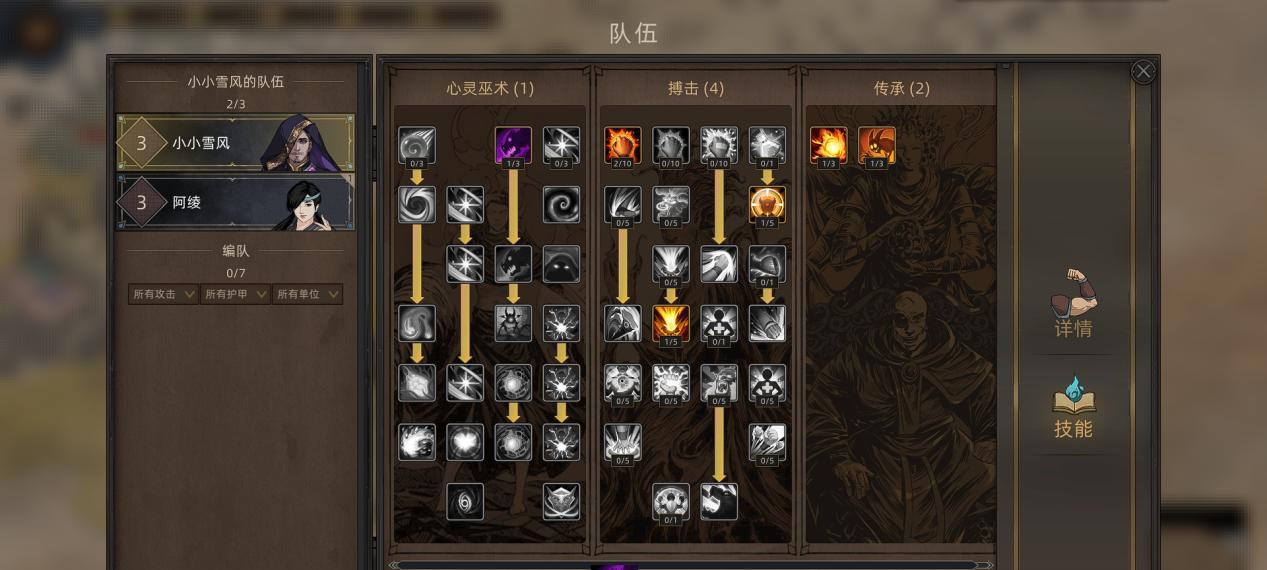The height and width of the screenshot is (570, 1267).
Task: Switch to the 技能 skills tab
Action: [x=1073, y=407]
